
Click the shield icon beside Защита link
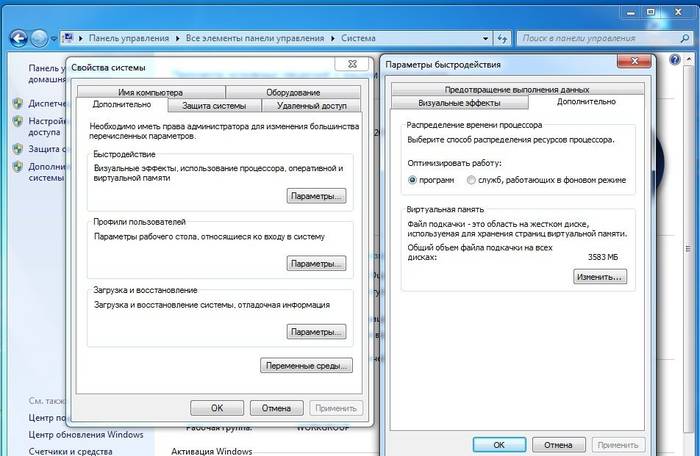point(18,149)
